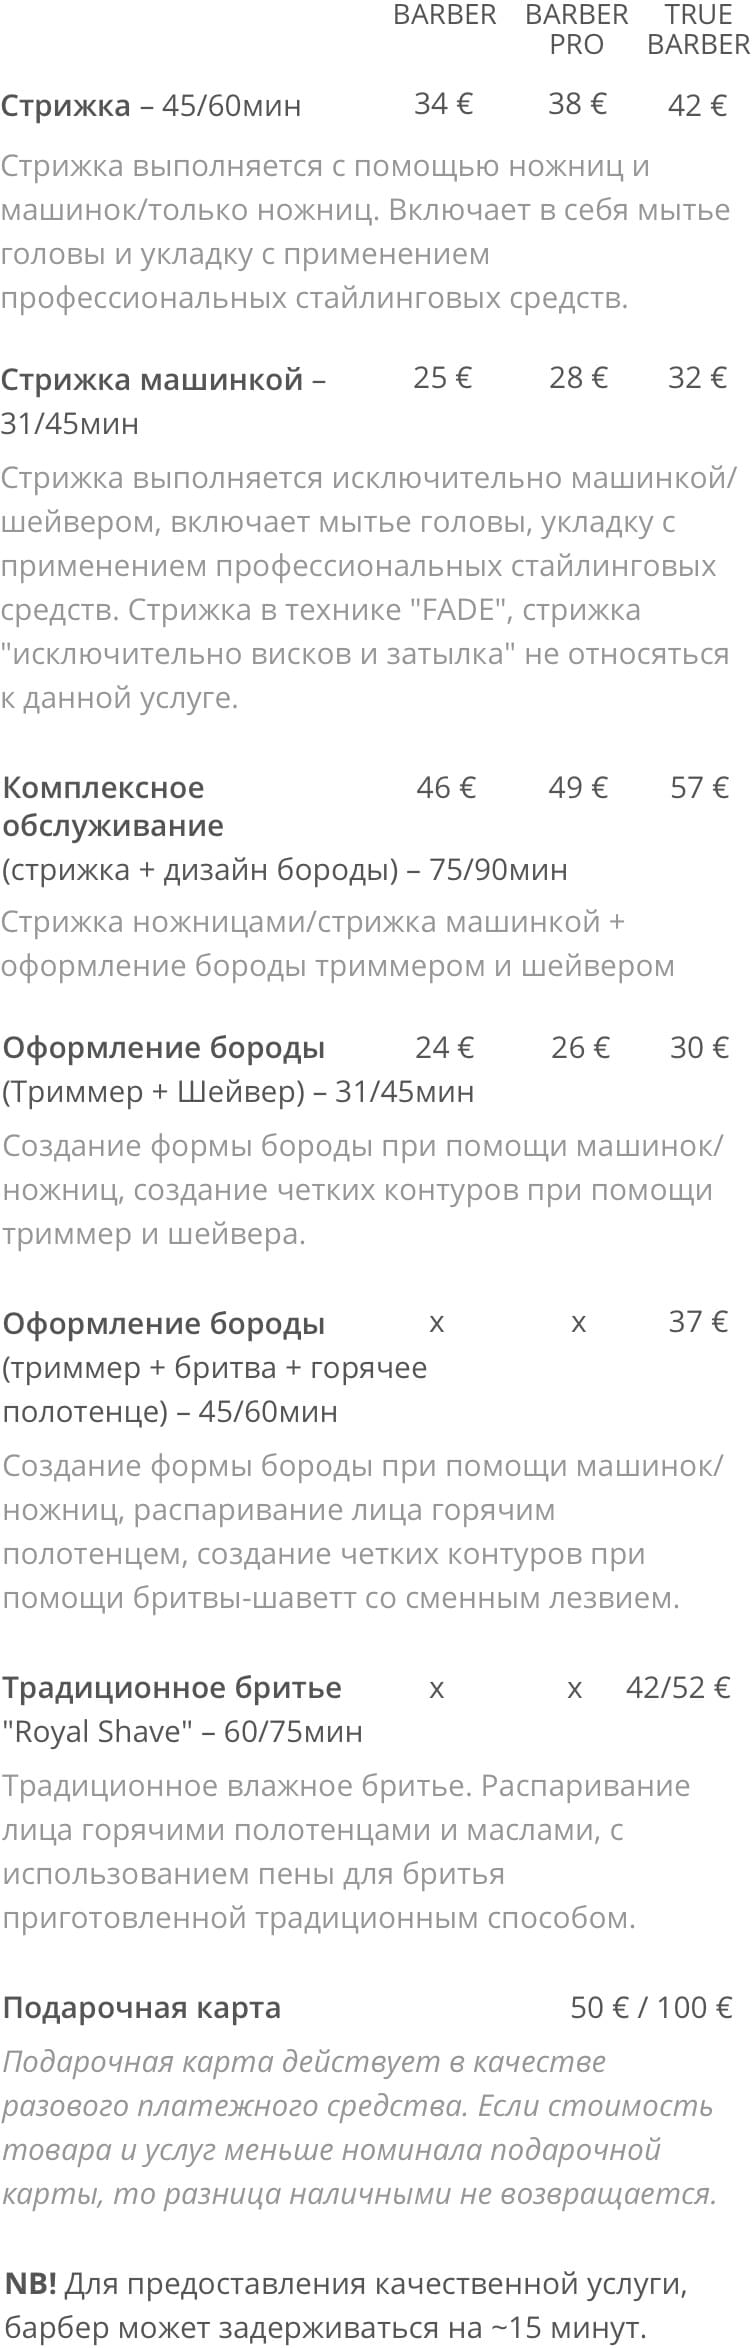Select Оформление бороды (Триммер + Шейвер) title
This screenshot has height=2348, width=752.
238,1069
